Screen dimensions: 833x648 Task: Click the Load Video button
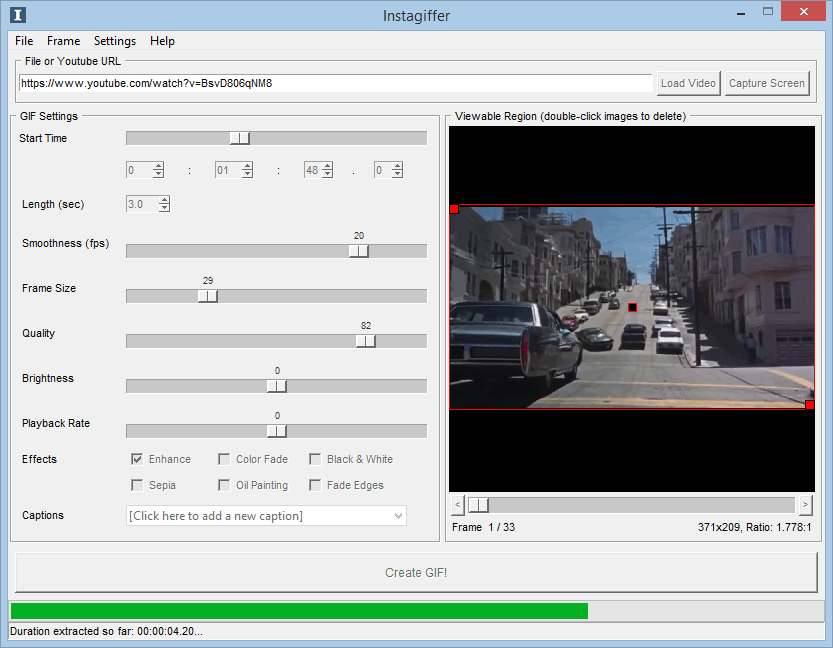coord(688,83)
